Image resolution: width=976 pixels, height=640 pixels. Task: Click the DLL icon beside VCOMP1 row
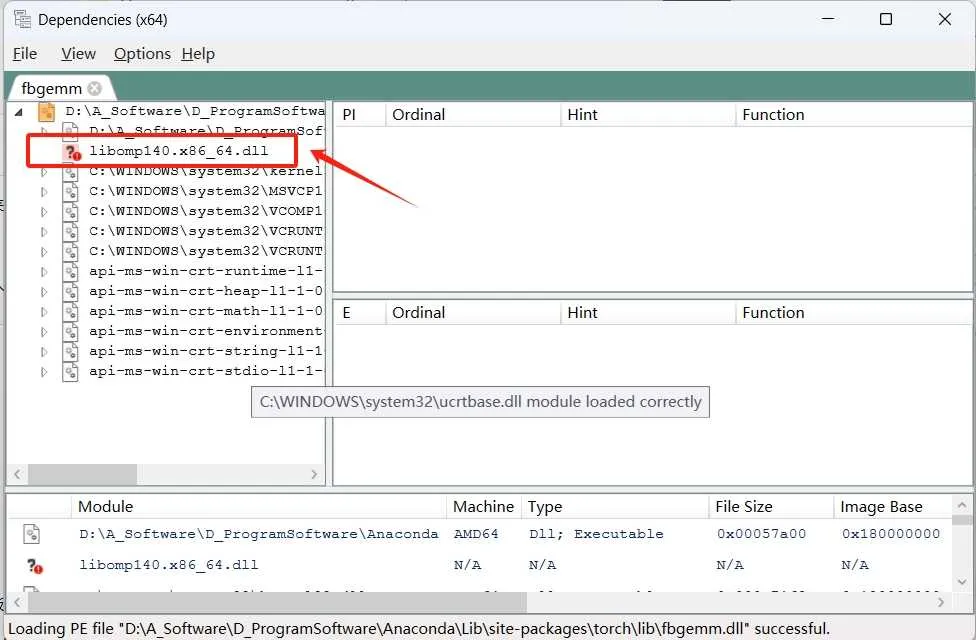pos(70,211)
